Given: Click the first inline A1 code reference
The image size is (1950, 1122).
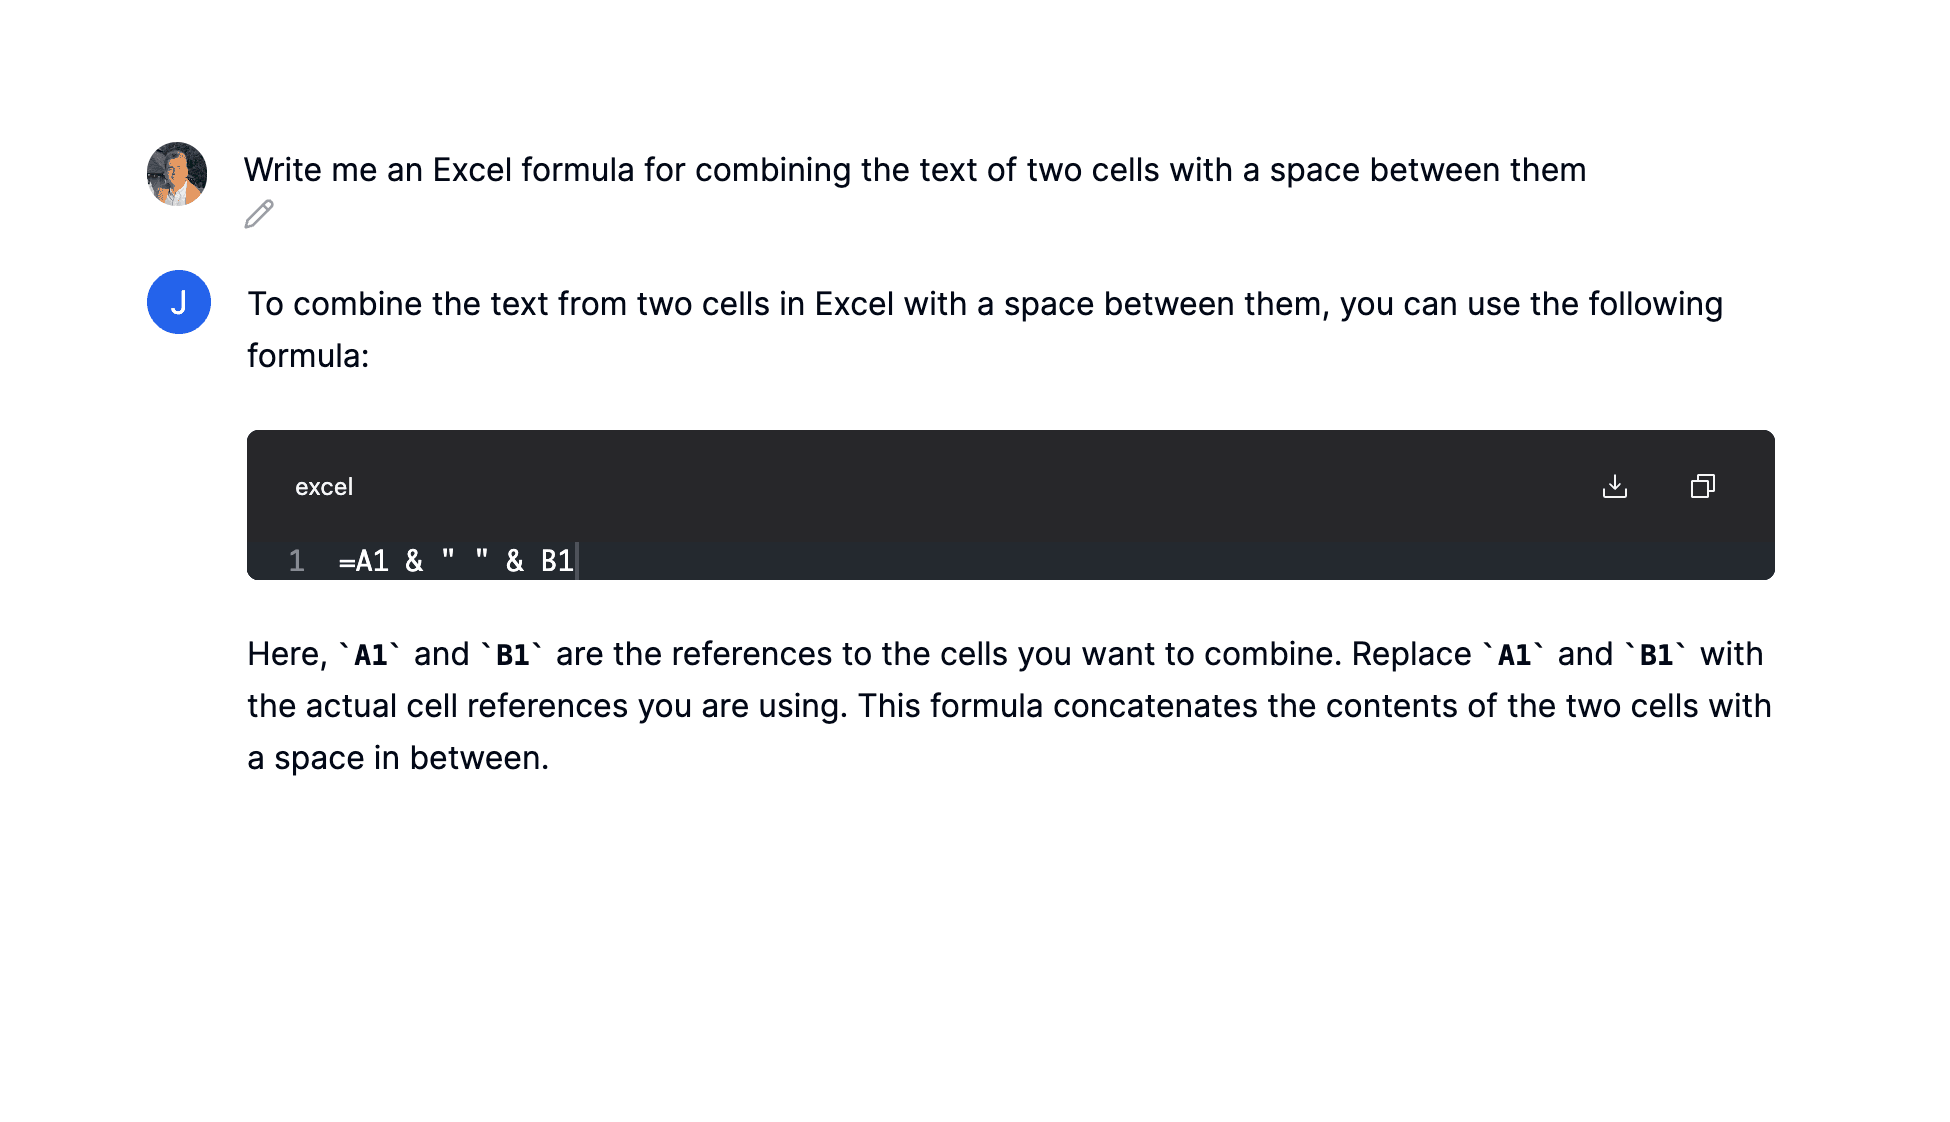Looking at the screenshot, I should coord(370,655).
